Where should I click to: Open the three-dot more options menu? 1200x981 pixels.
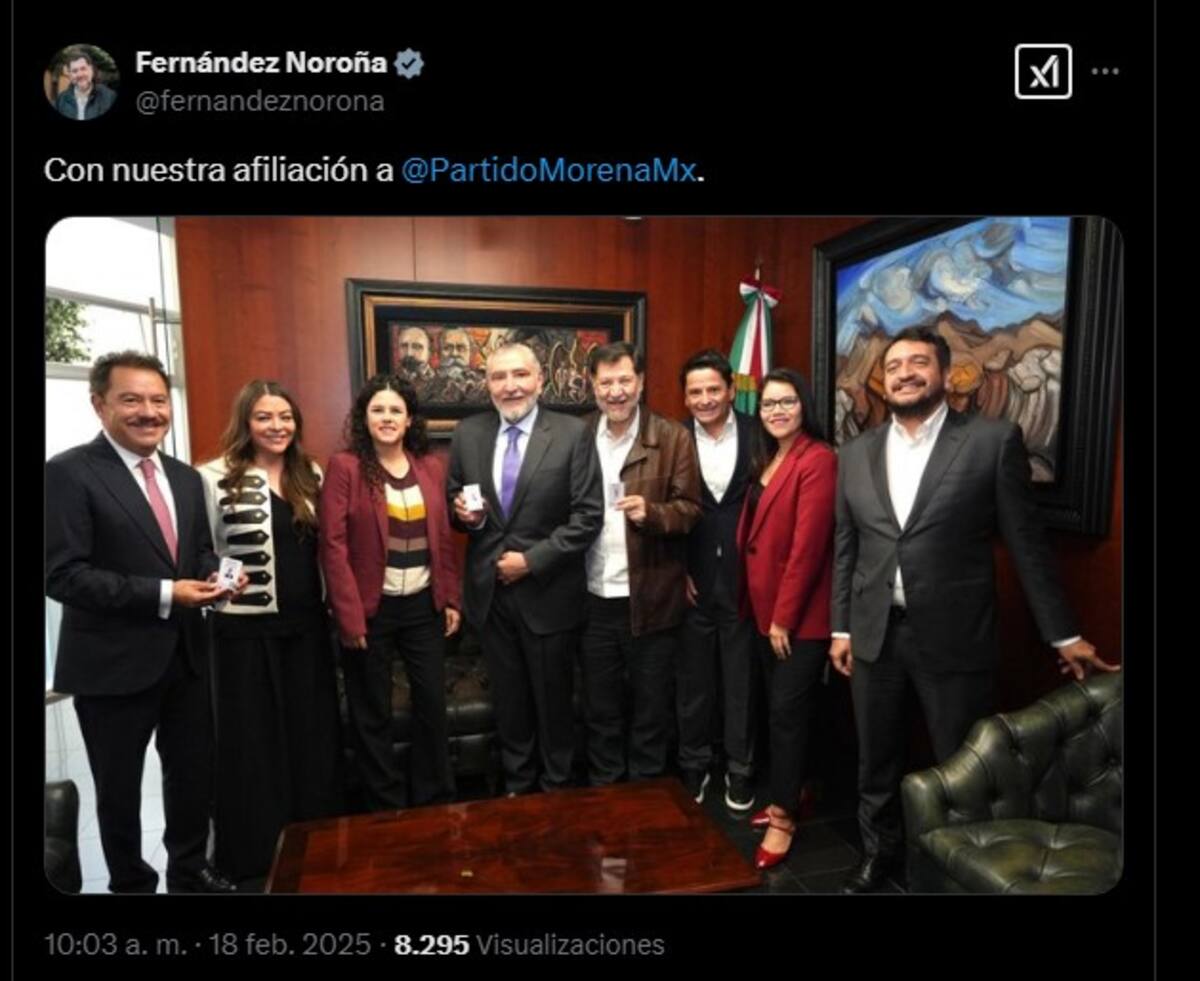1105,72
